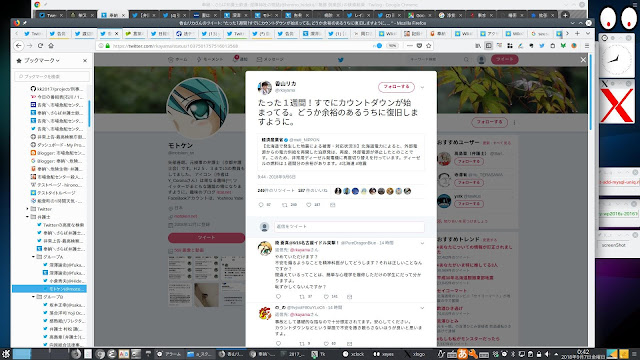Select the first Twitter tab in Chrome window
640x360 pixels.
50,15
